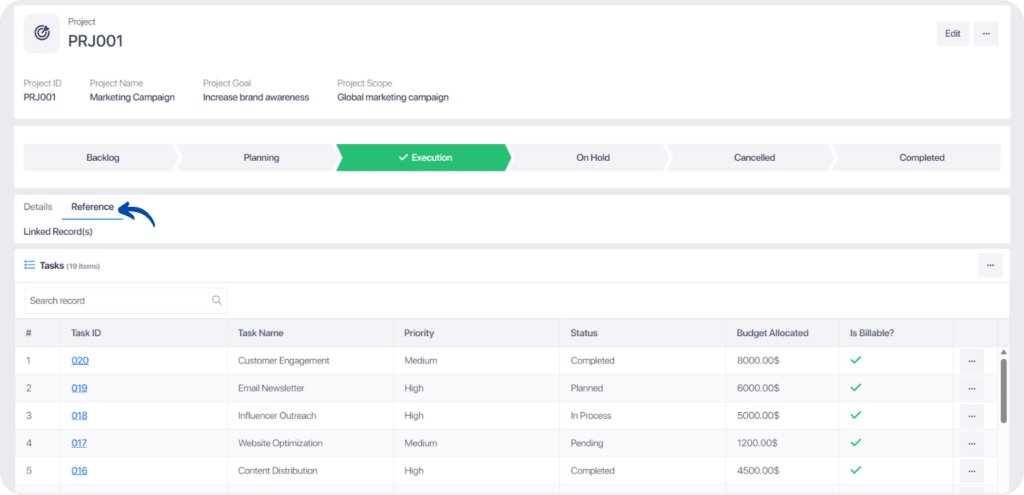1024x495 pixels.
Task: Open task link 016
Action: [80, 470]
